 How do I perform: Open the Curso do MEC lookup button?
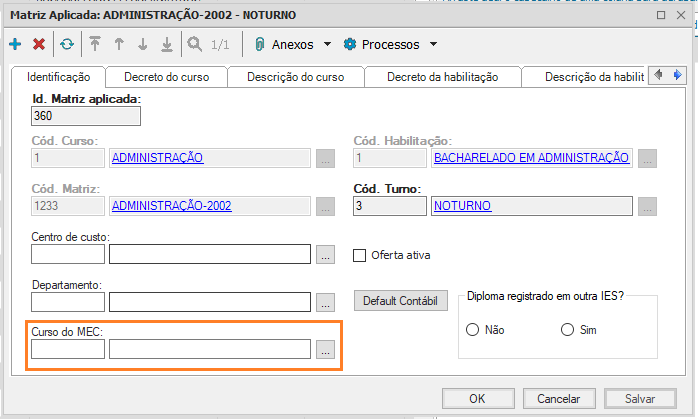[325, 349]
